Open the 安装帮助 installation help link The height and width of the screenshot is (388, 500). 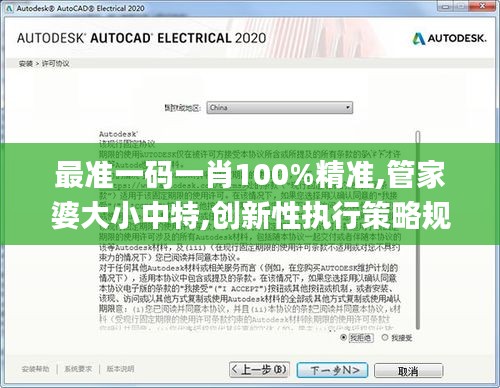[35, 369]
